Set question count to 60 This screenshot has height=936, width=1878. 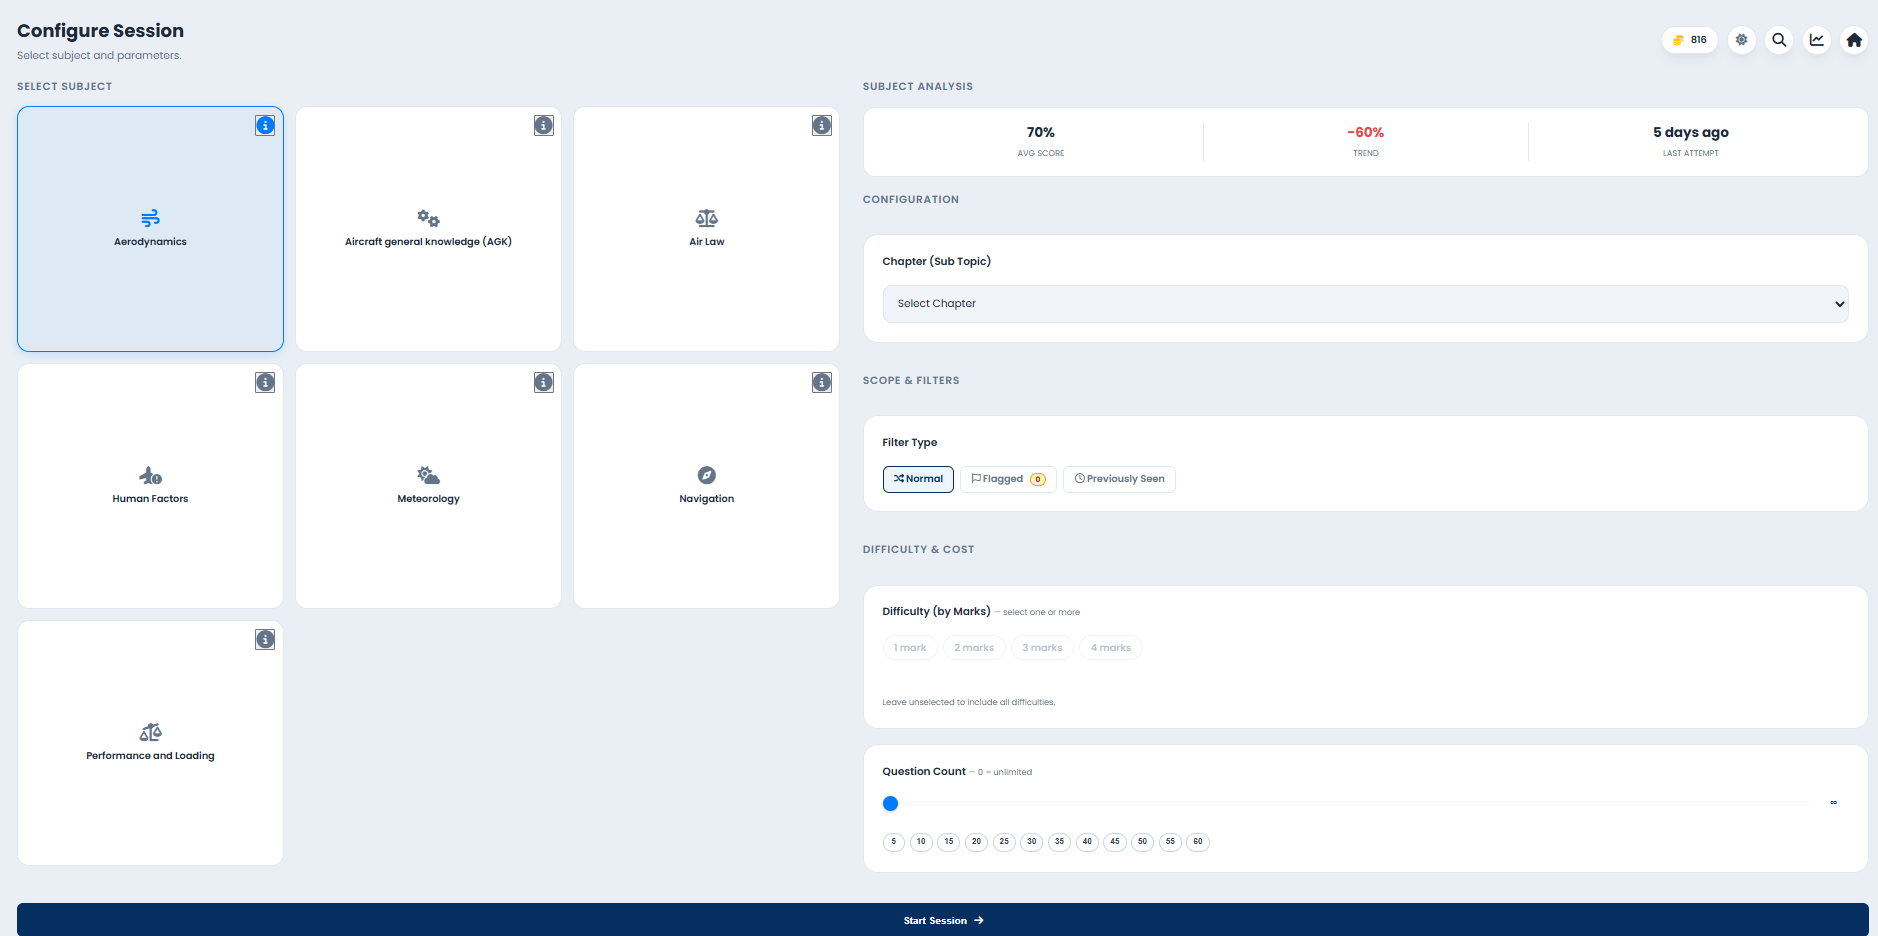click(1198, 842)
